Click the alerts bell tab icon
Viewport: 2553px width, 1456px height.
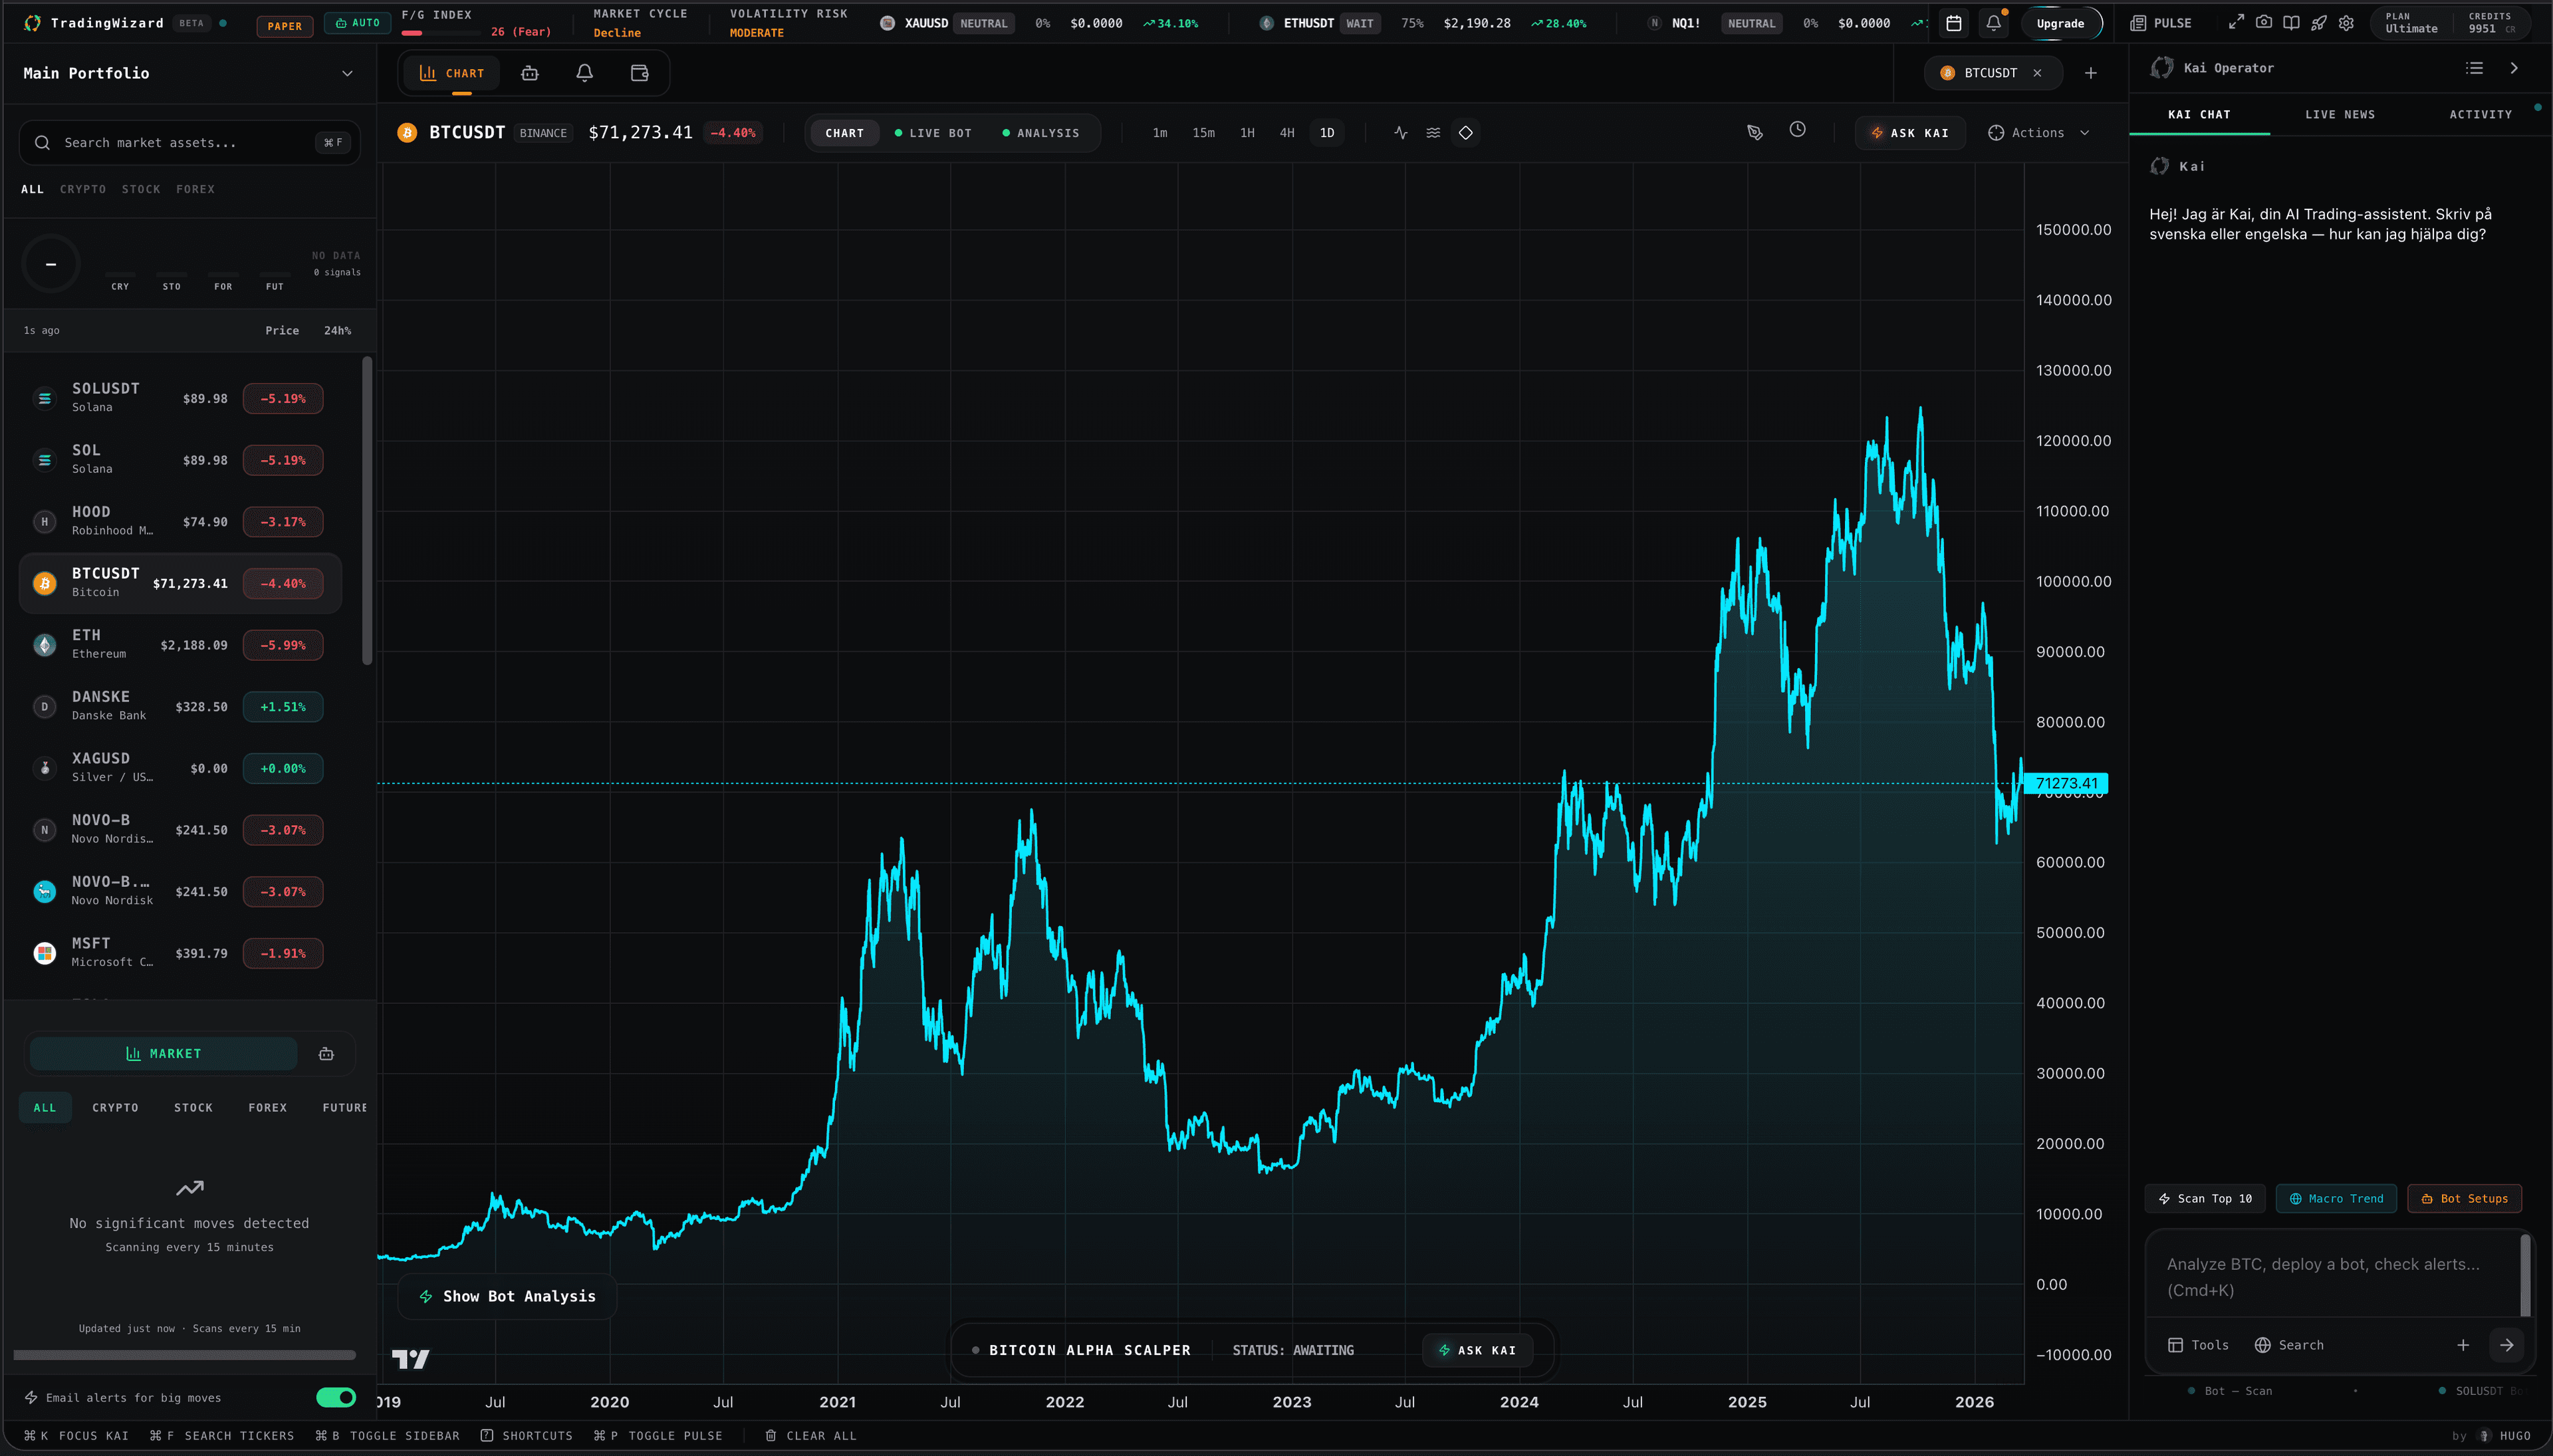[585, 73]
